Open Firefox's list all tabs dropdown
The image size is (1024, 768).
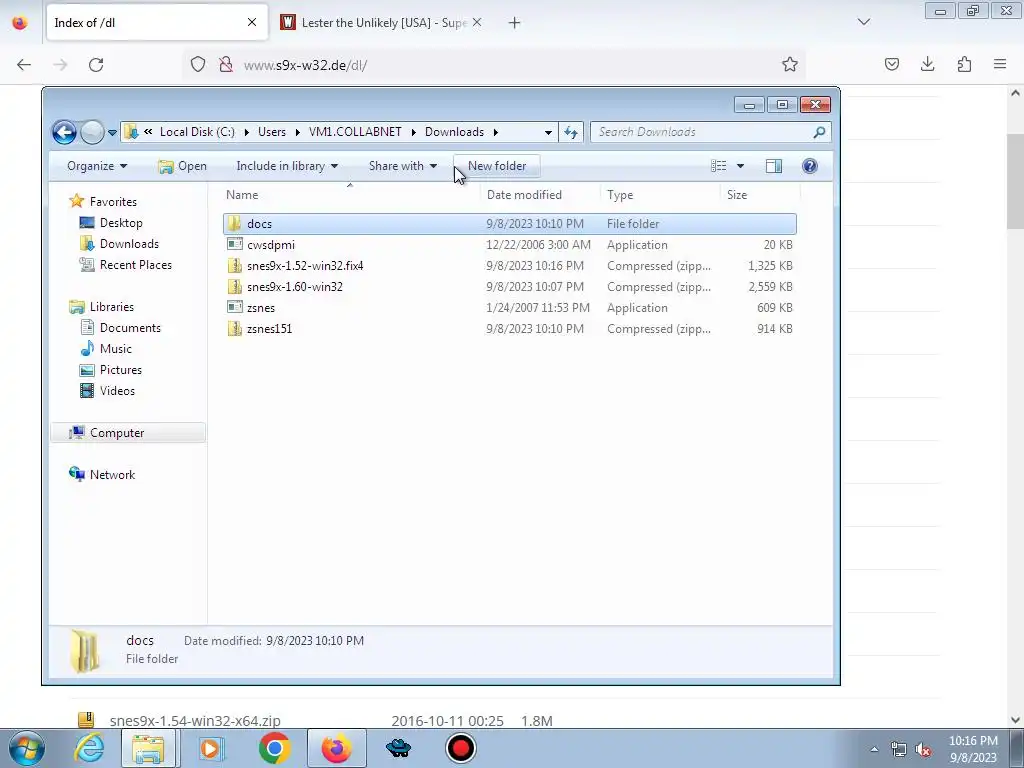click(x=863, y=22)
